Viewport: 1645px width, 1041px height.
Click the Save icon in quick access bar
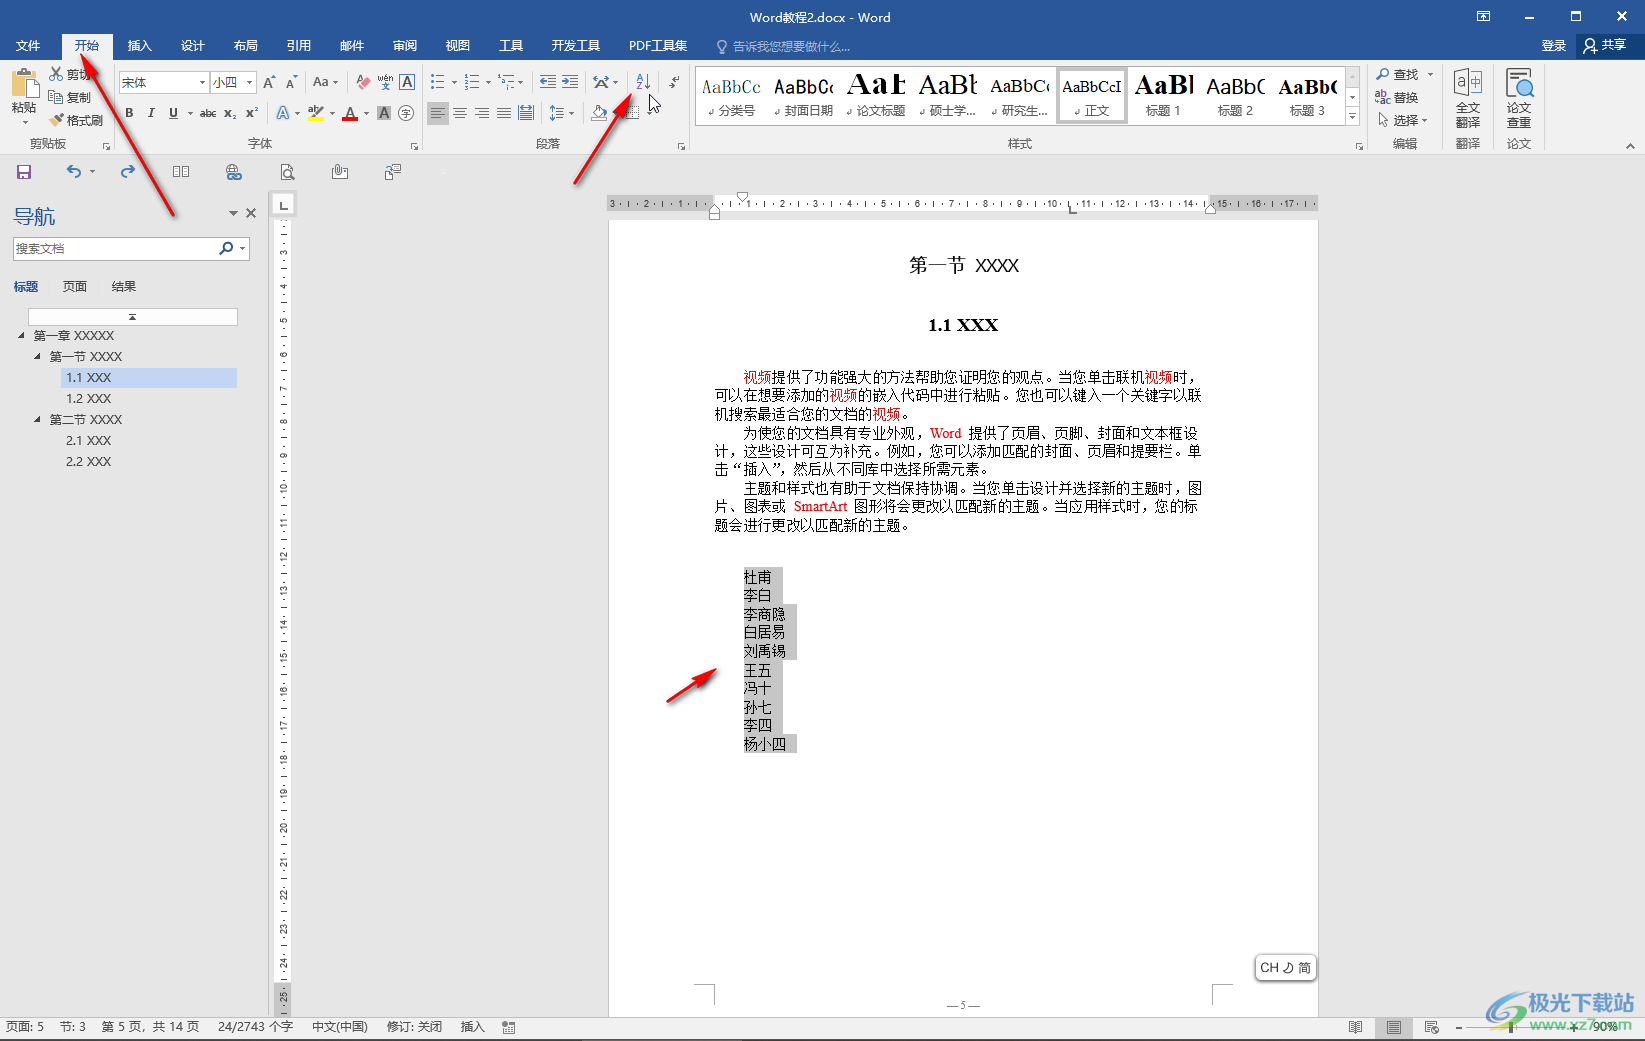[x=24, y=172]
